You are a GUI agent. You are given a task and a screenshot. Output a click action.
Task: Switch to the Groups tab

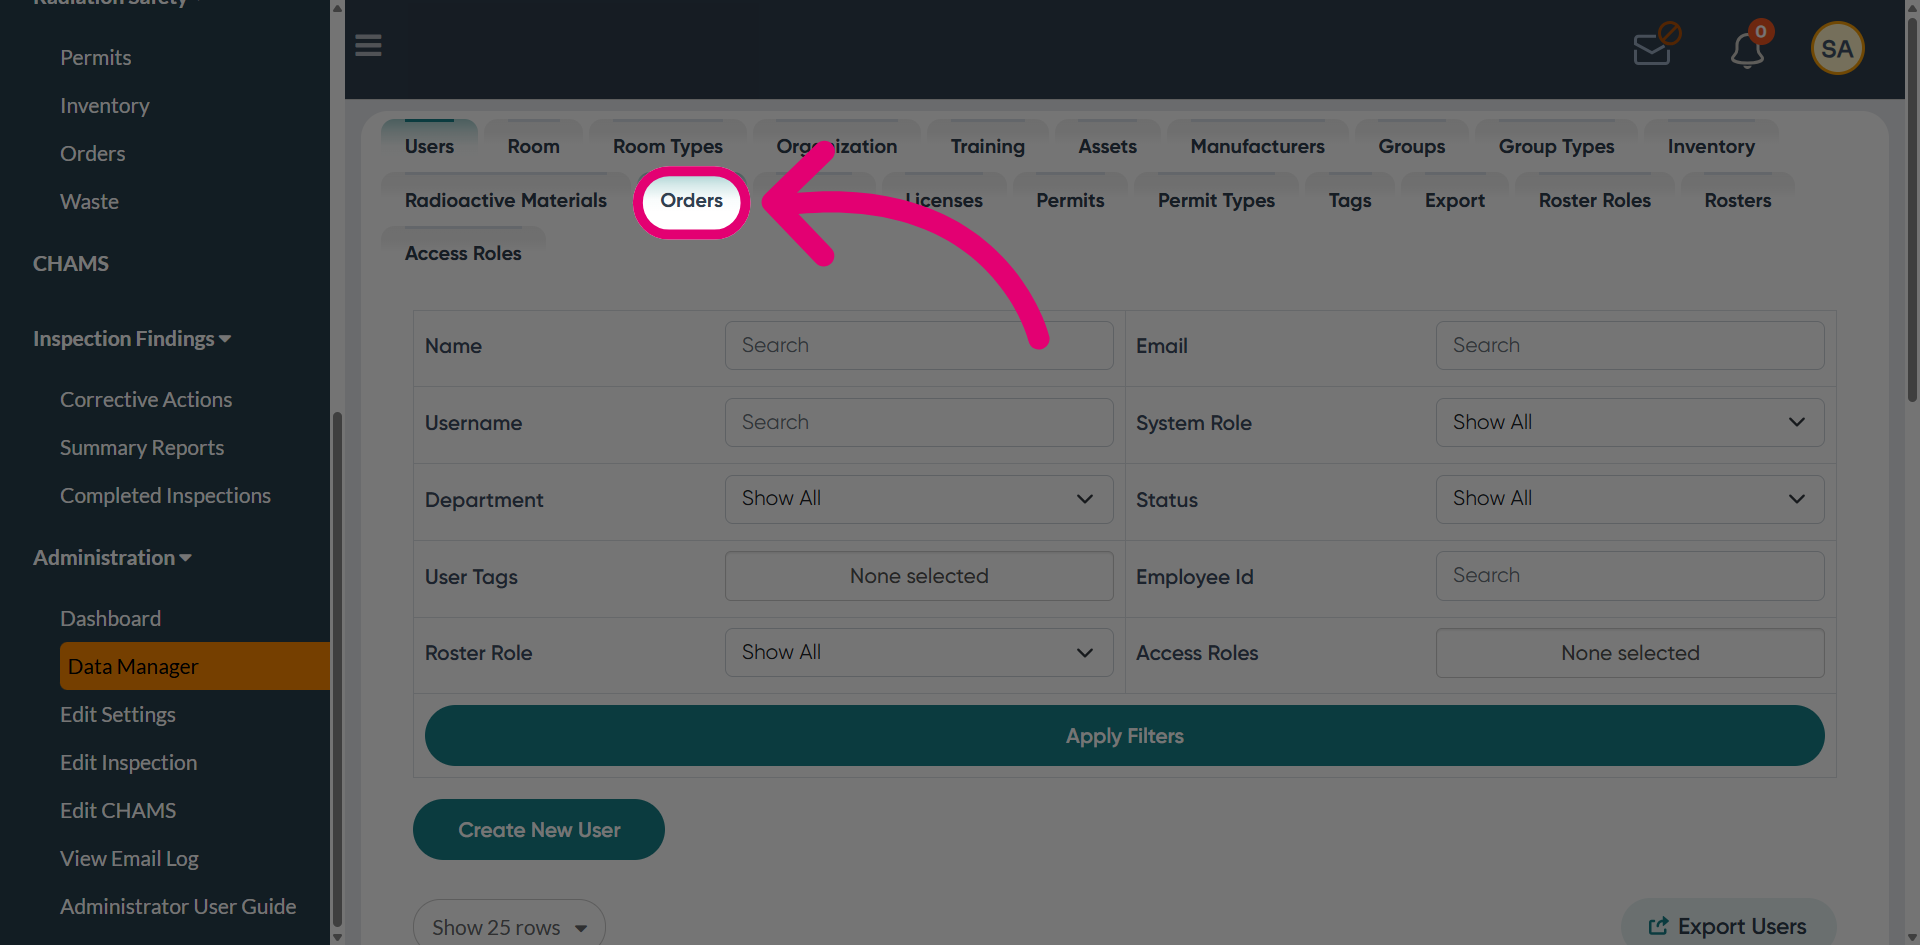[x=1411, y=146]
